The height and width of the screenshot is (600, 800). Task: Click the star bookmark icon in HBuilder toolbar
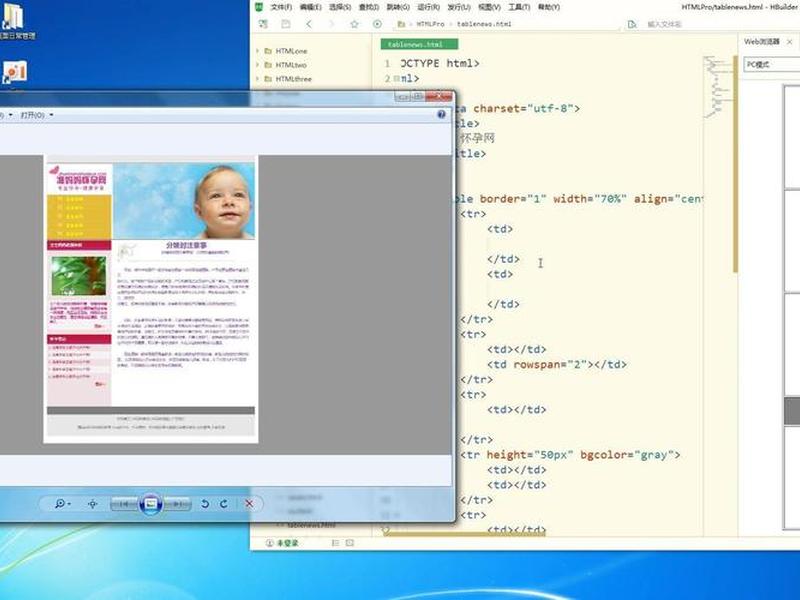point(354,24)
